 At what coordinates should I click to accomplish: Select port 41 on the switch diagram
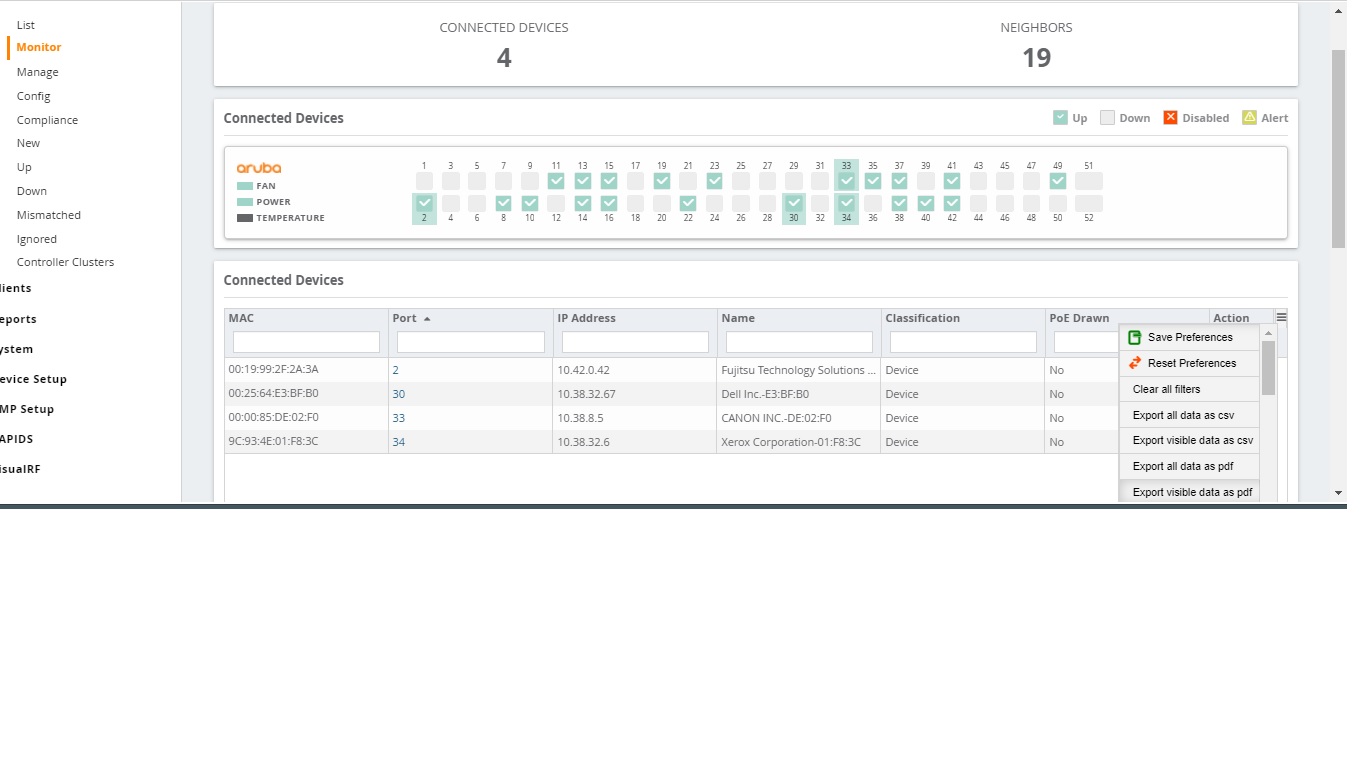(952, 181)
